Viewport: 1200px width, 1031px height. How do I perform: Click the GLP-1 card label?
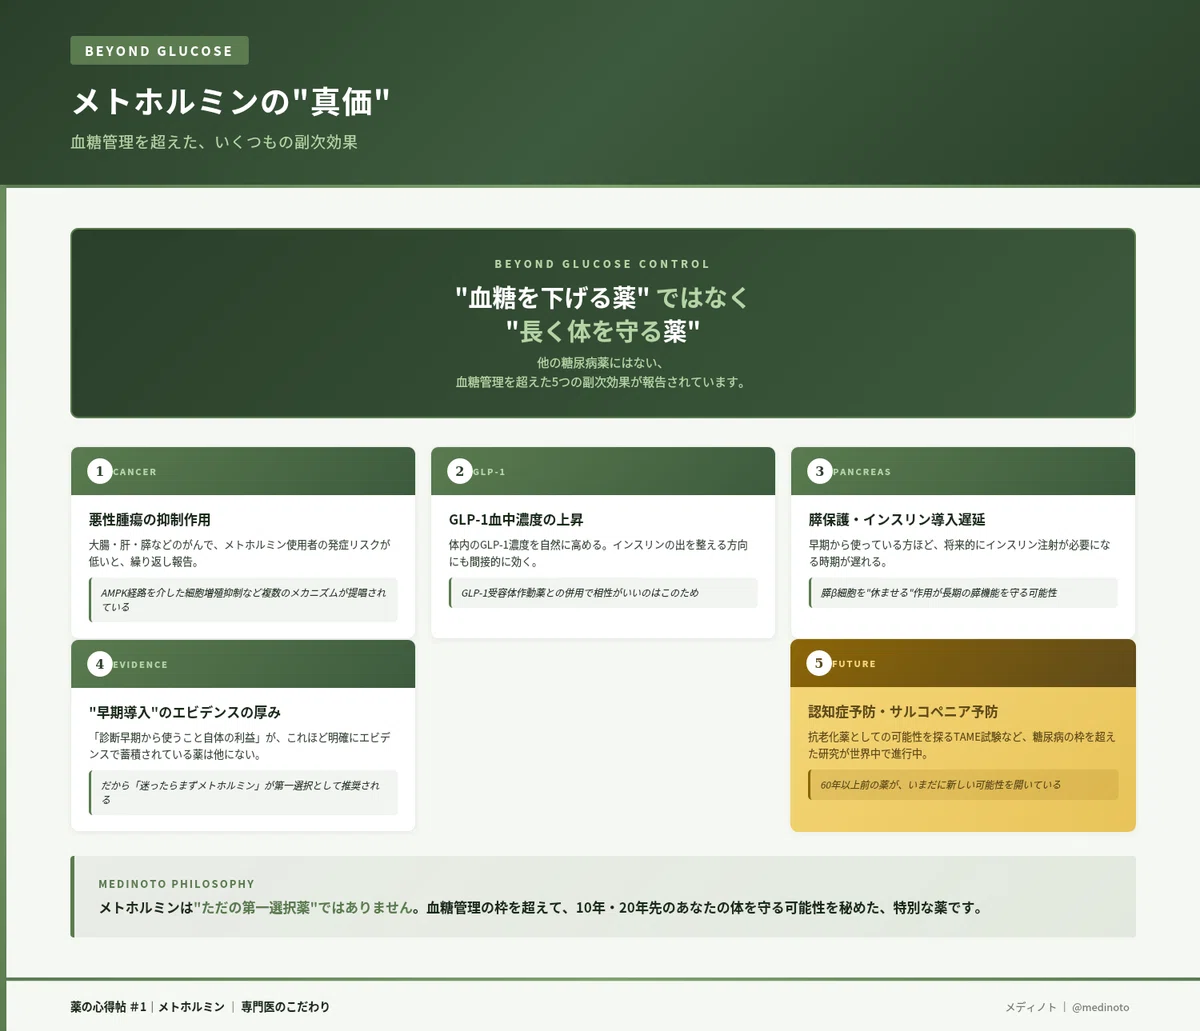(x=489, y=472)
